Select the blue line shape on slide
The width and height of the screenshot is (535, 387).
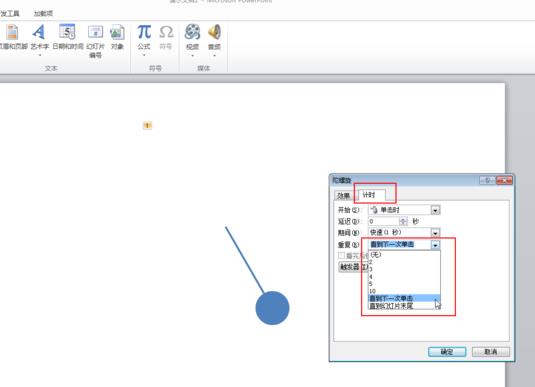(x=244, y=259)
